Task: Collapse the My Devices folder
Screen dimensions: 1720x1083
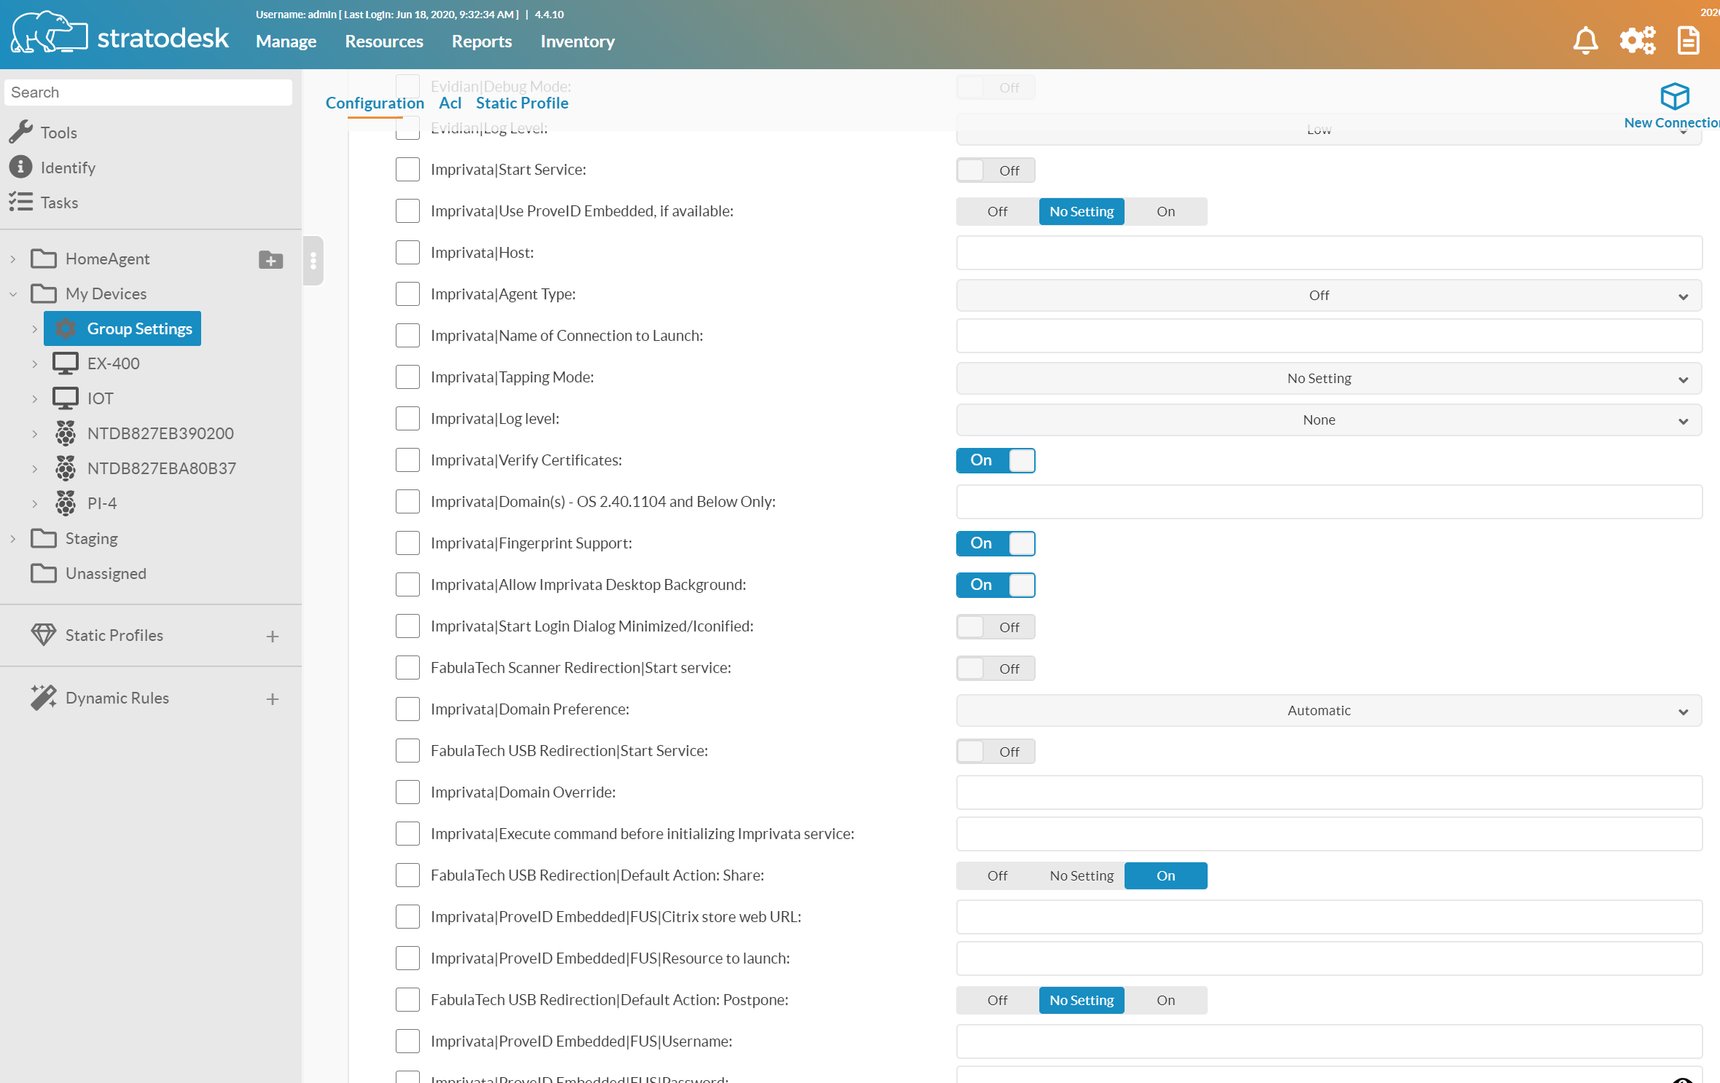Action: [x=13, y=293]
